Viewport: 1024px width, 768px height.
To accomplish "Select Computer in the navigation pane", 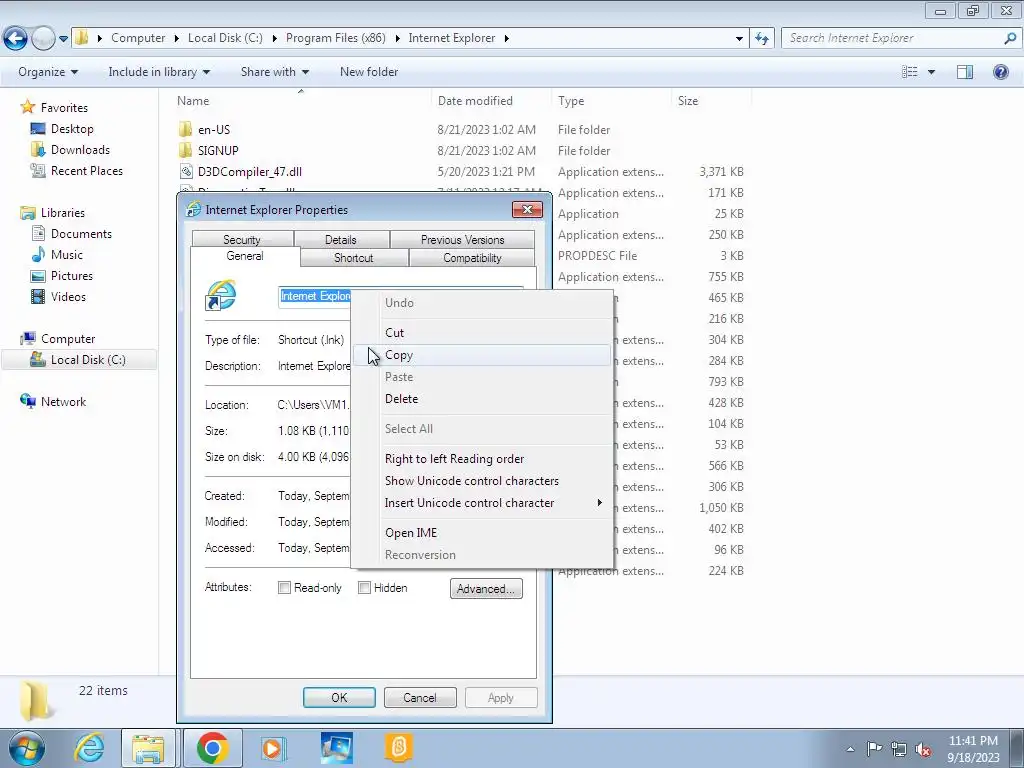I will pos(68,339).
